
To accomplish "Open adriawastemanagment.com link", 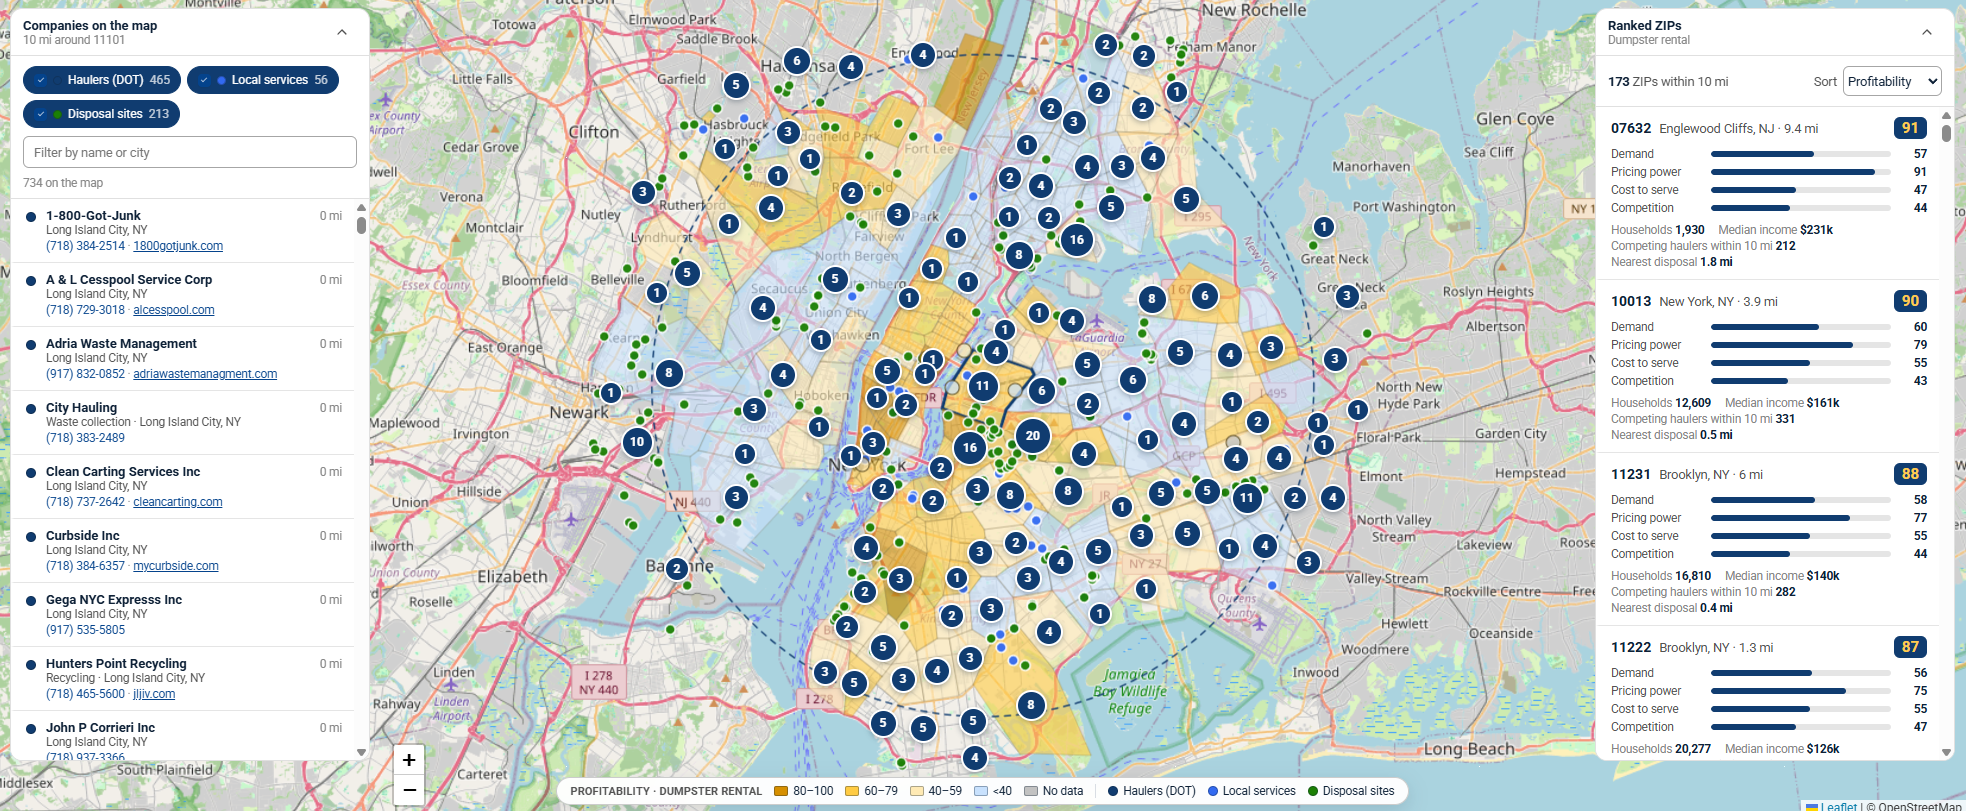I will point(205,374).
